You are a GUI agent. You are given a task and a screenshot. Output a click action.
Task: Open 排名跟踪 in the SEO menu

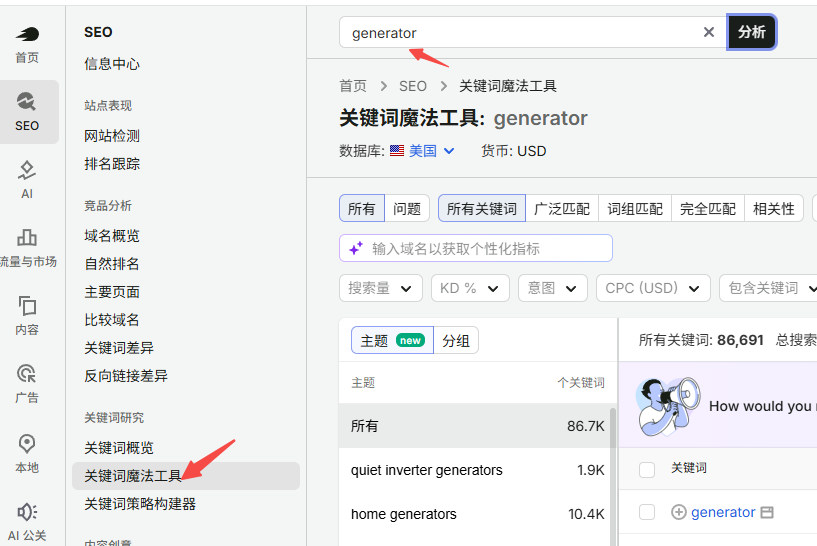click(112, 164)
